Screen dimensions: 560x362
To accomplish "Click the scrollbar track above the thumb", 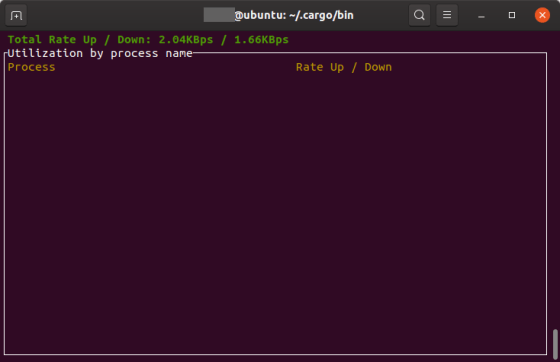I will [x=555, y=179].
